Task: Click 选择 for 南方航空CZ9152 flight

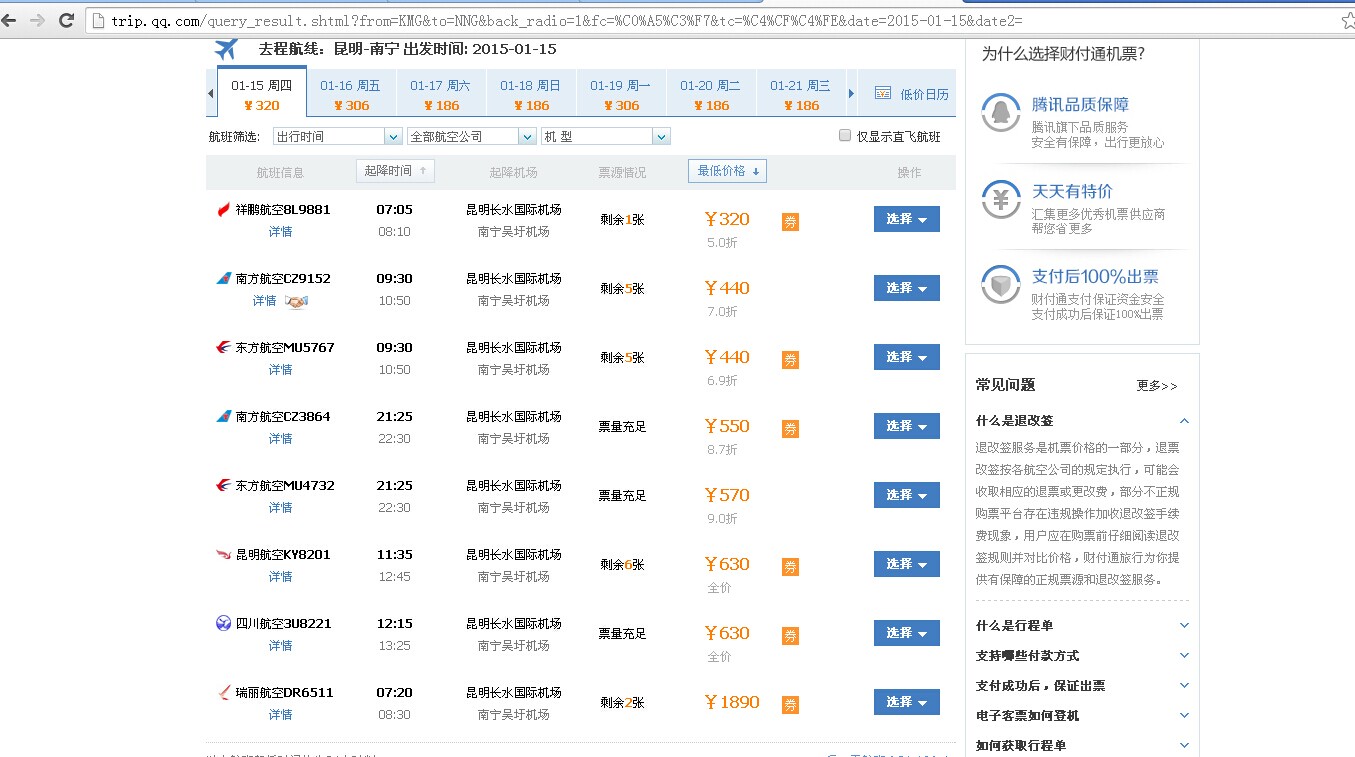Action: pyautogui.click(x=907, y=288)
